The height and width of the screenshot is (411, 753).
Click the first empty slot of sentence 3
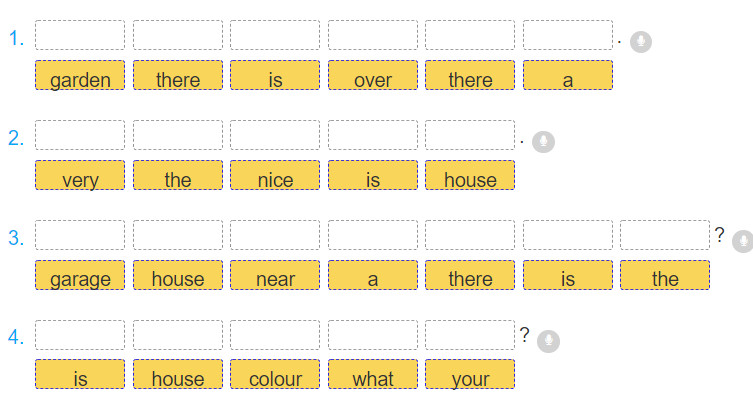tap(80, 235)
